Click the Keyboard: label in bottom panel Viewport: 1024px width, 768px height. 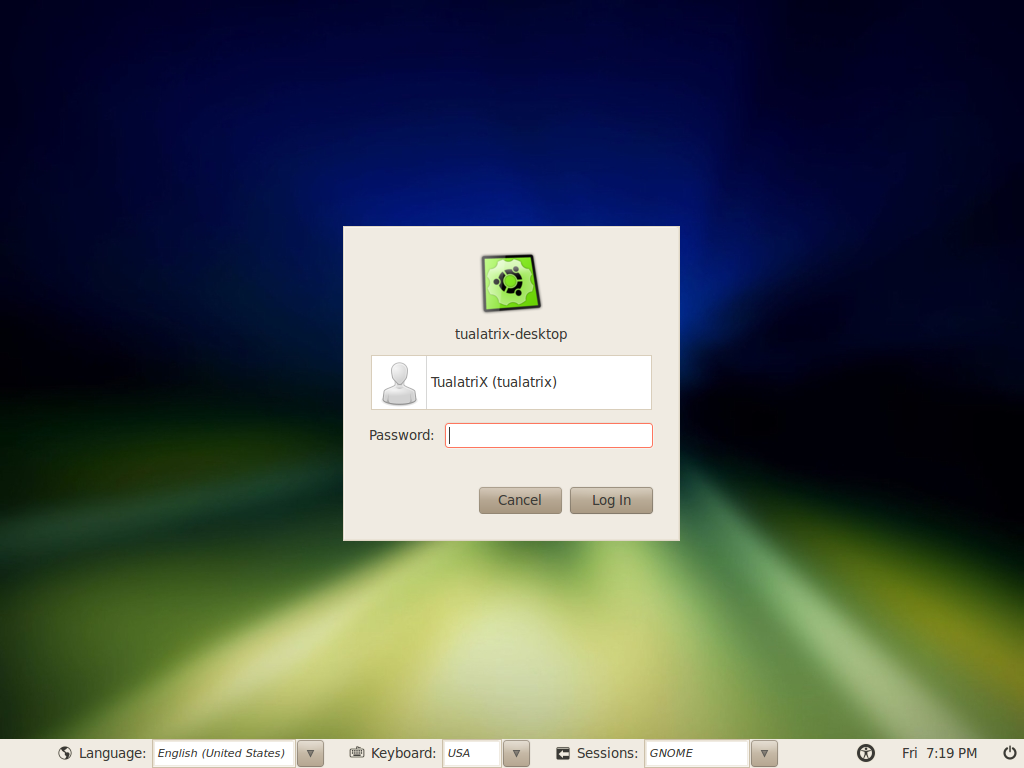click(x=403, y=753)
